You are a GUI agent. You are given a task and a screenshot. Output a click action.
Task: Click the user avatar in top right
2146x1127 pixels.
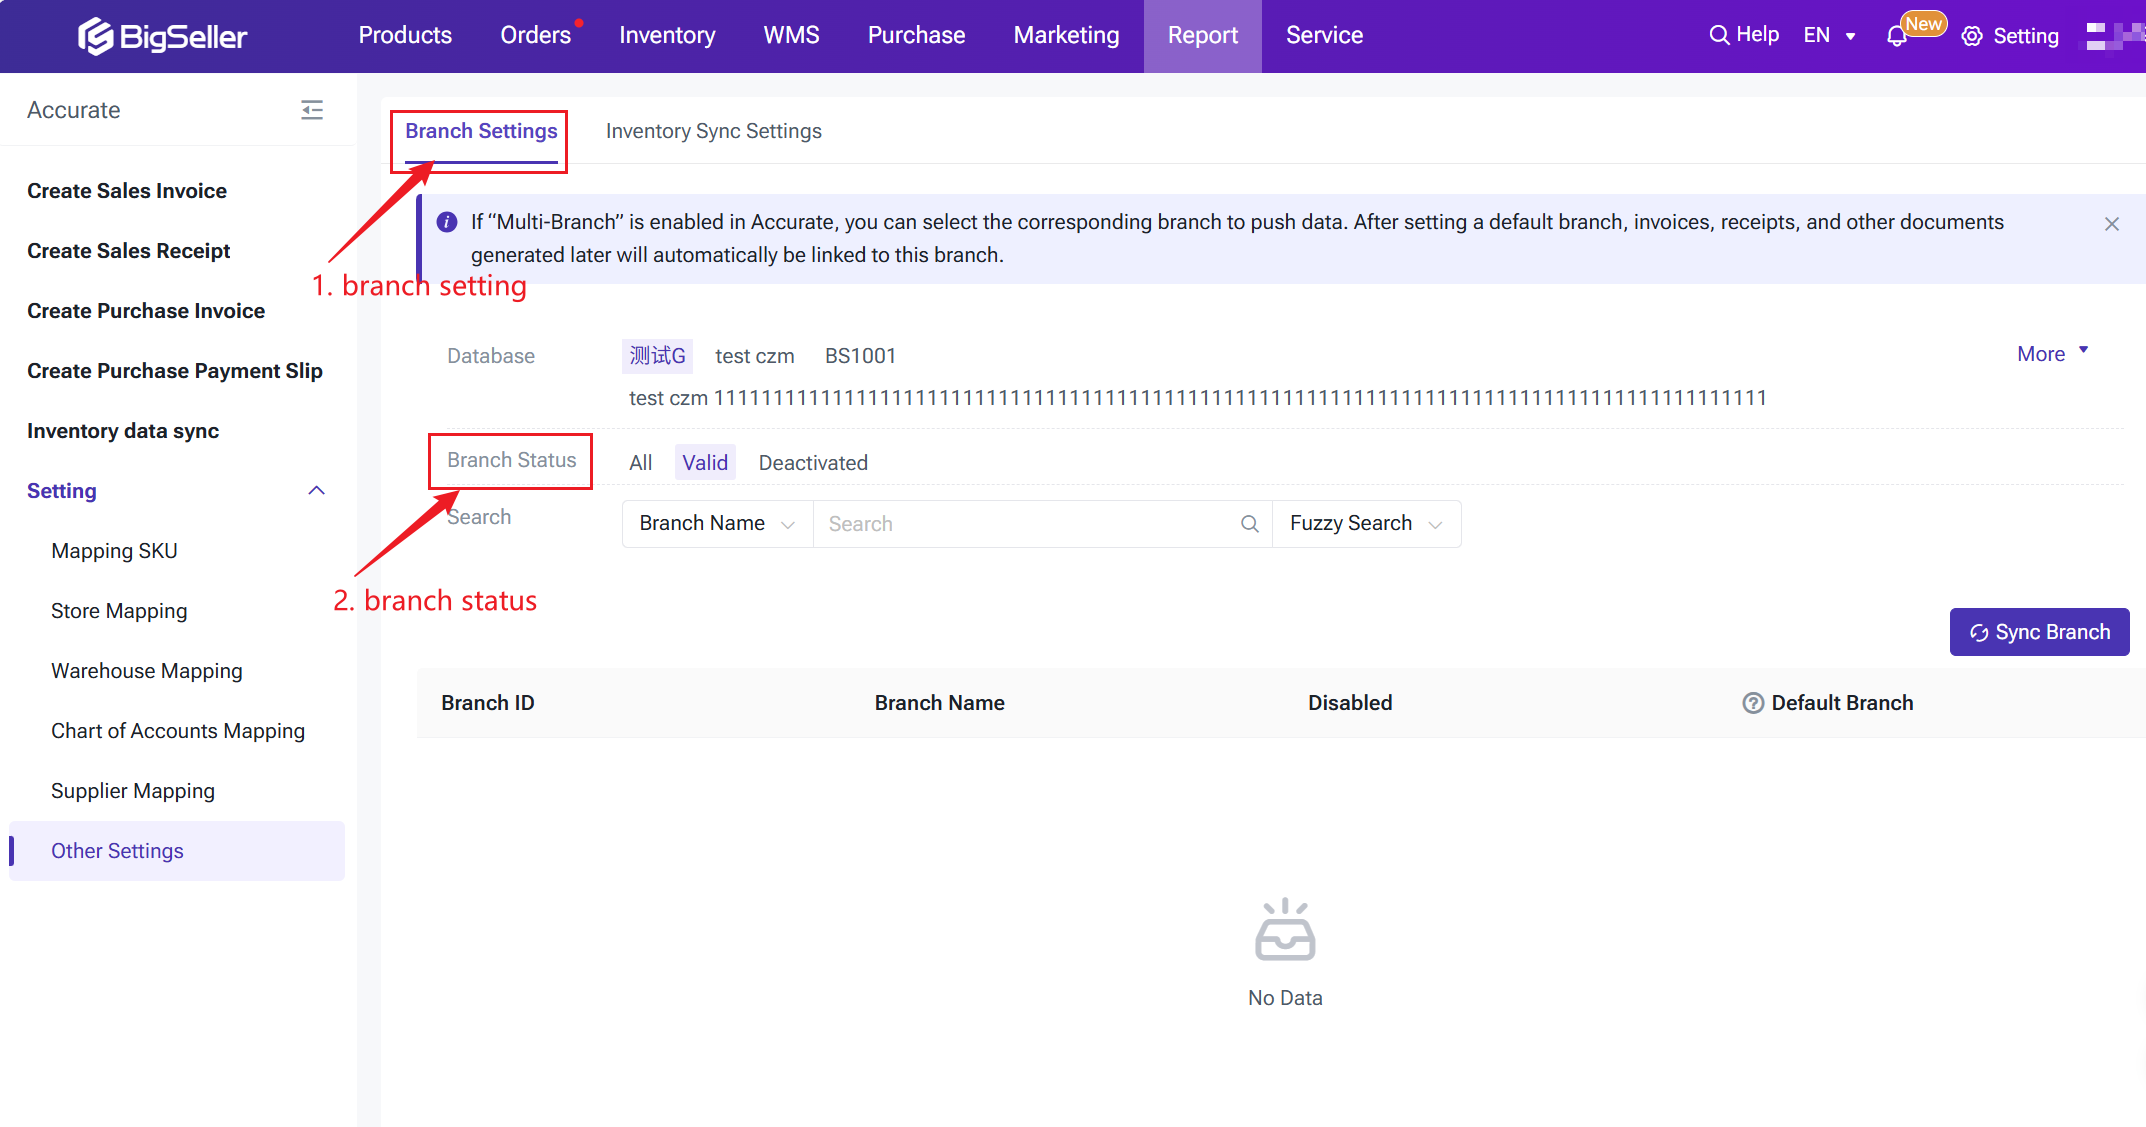[x=2112, y=36]
